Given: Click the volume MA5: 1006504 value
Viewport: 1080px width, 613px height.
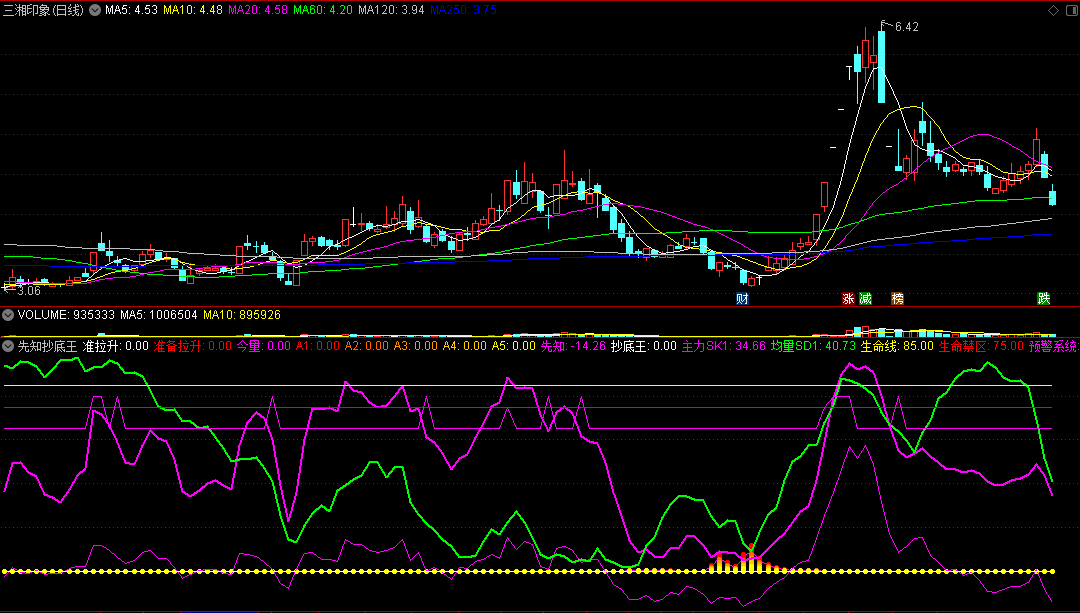Looking at the screenshot, I should click(x=158, y=315).
